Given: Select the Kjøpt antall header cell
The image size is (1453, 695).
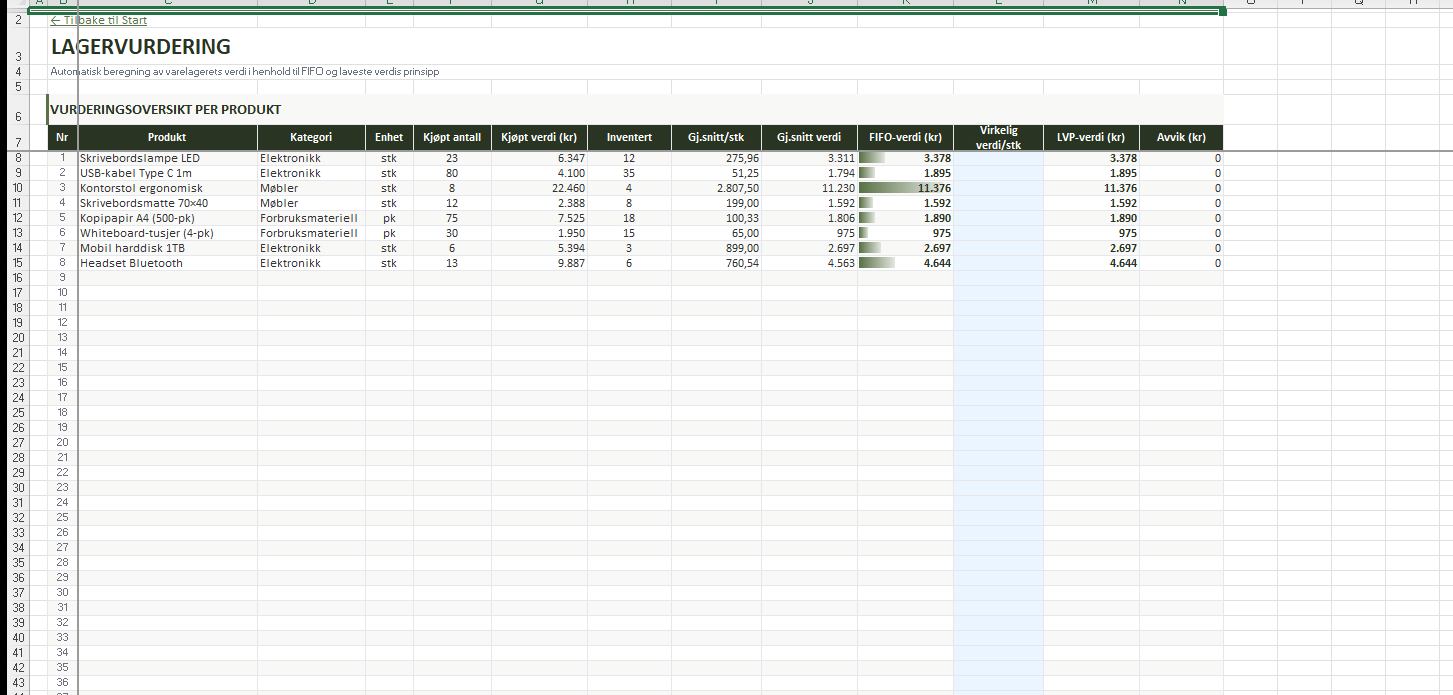Looking at the screenshot, I should pos(452,137).
